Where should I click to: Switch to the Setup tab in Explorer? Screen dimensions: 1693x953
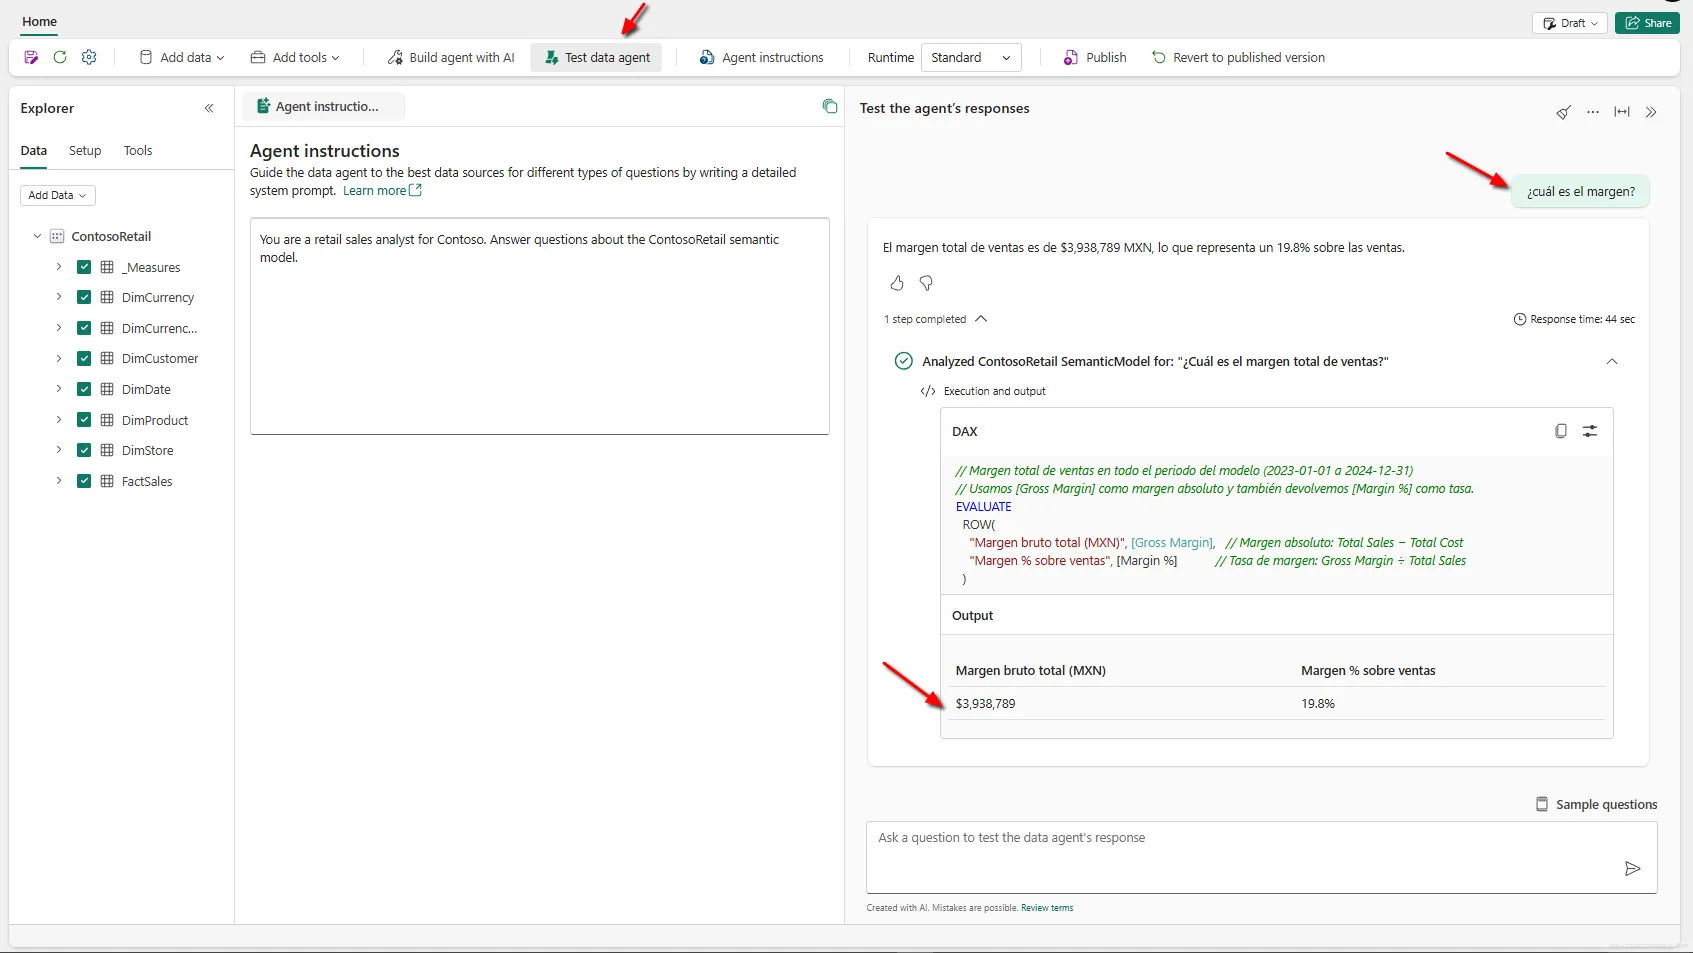85,151
